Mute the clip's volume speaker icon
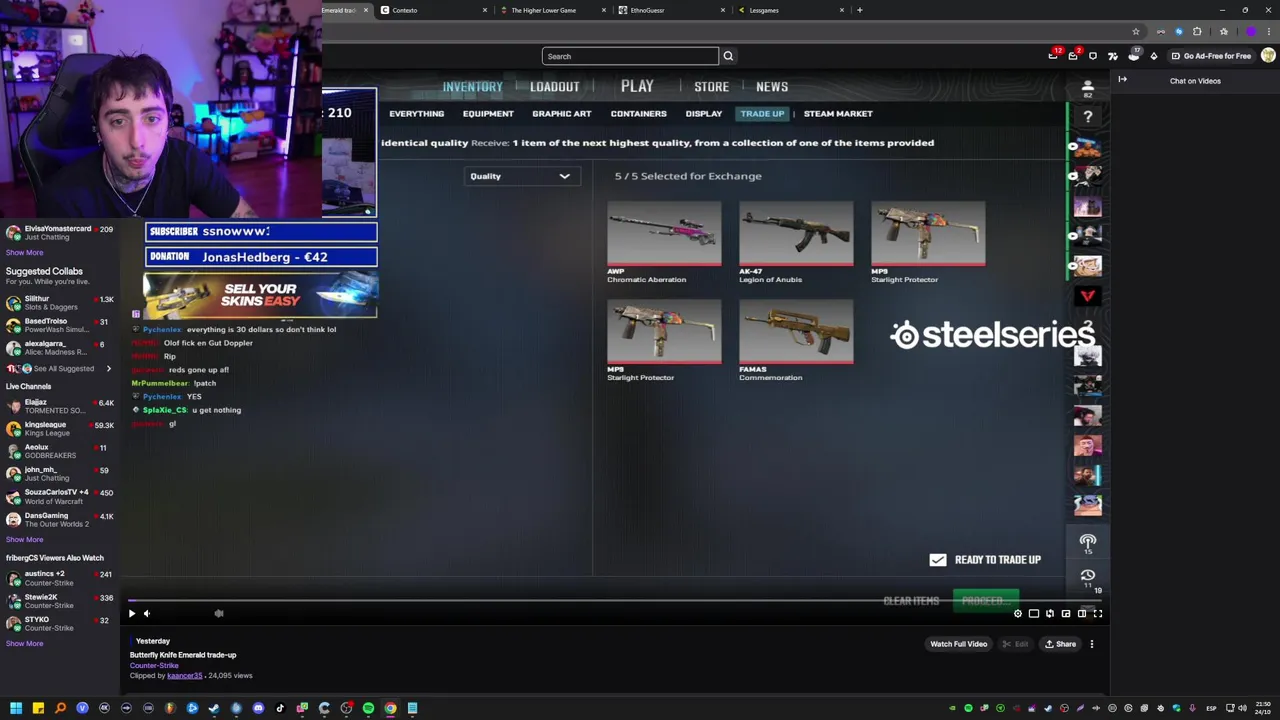The width and height of the screenshot is (1280, 720). click(147, 614)
